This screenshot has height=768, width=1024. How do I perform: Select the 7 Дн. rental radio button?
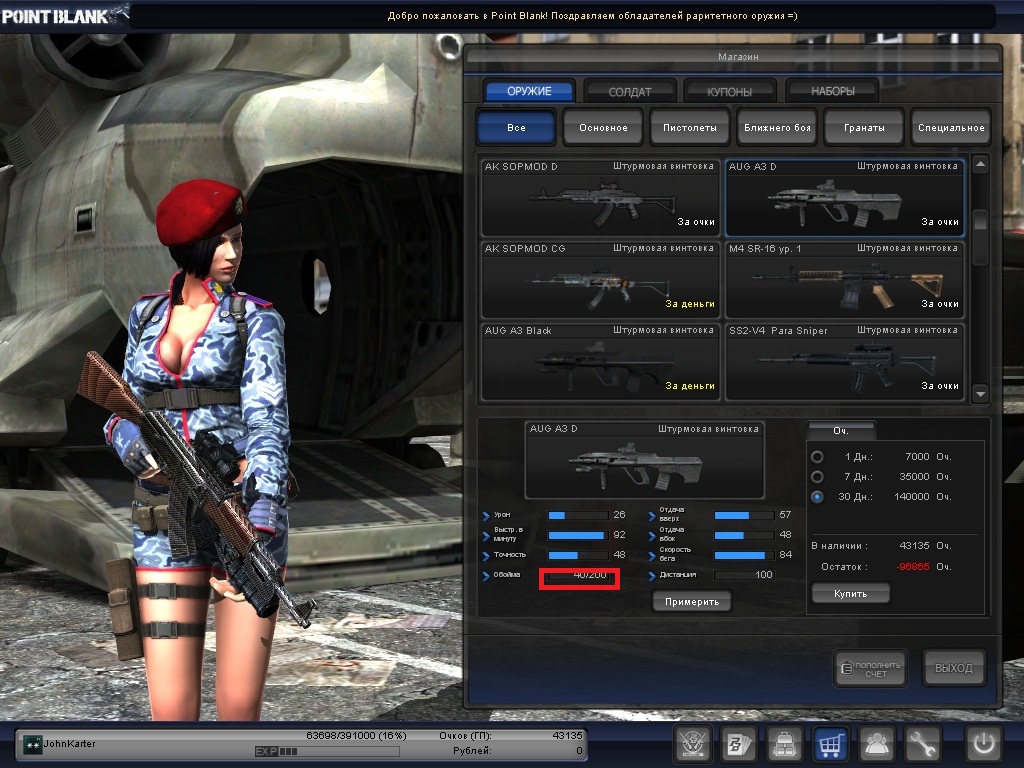[x=818, y=477]
